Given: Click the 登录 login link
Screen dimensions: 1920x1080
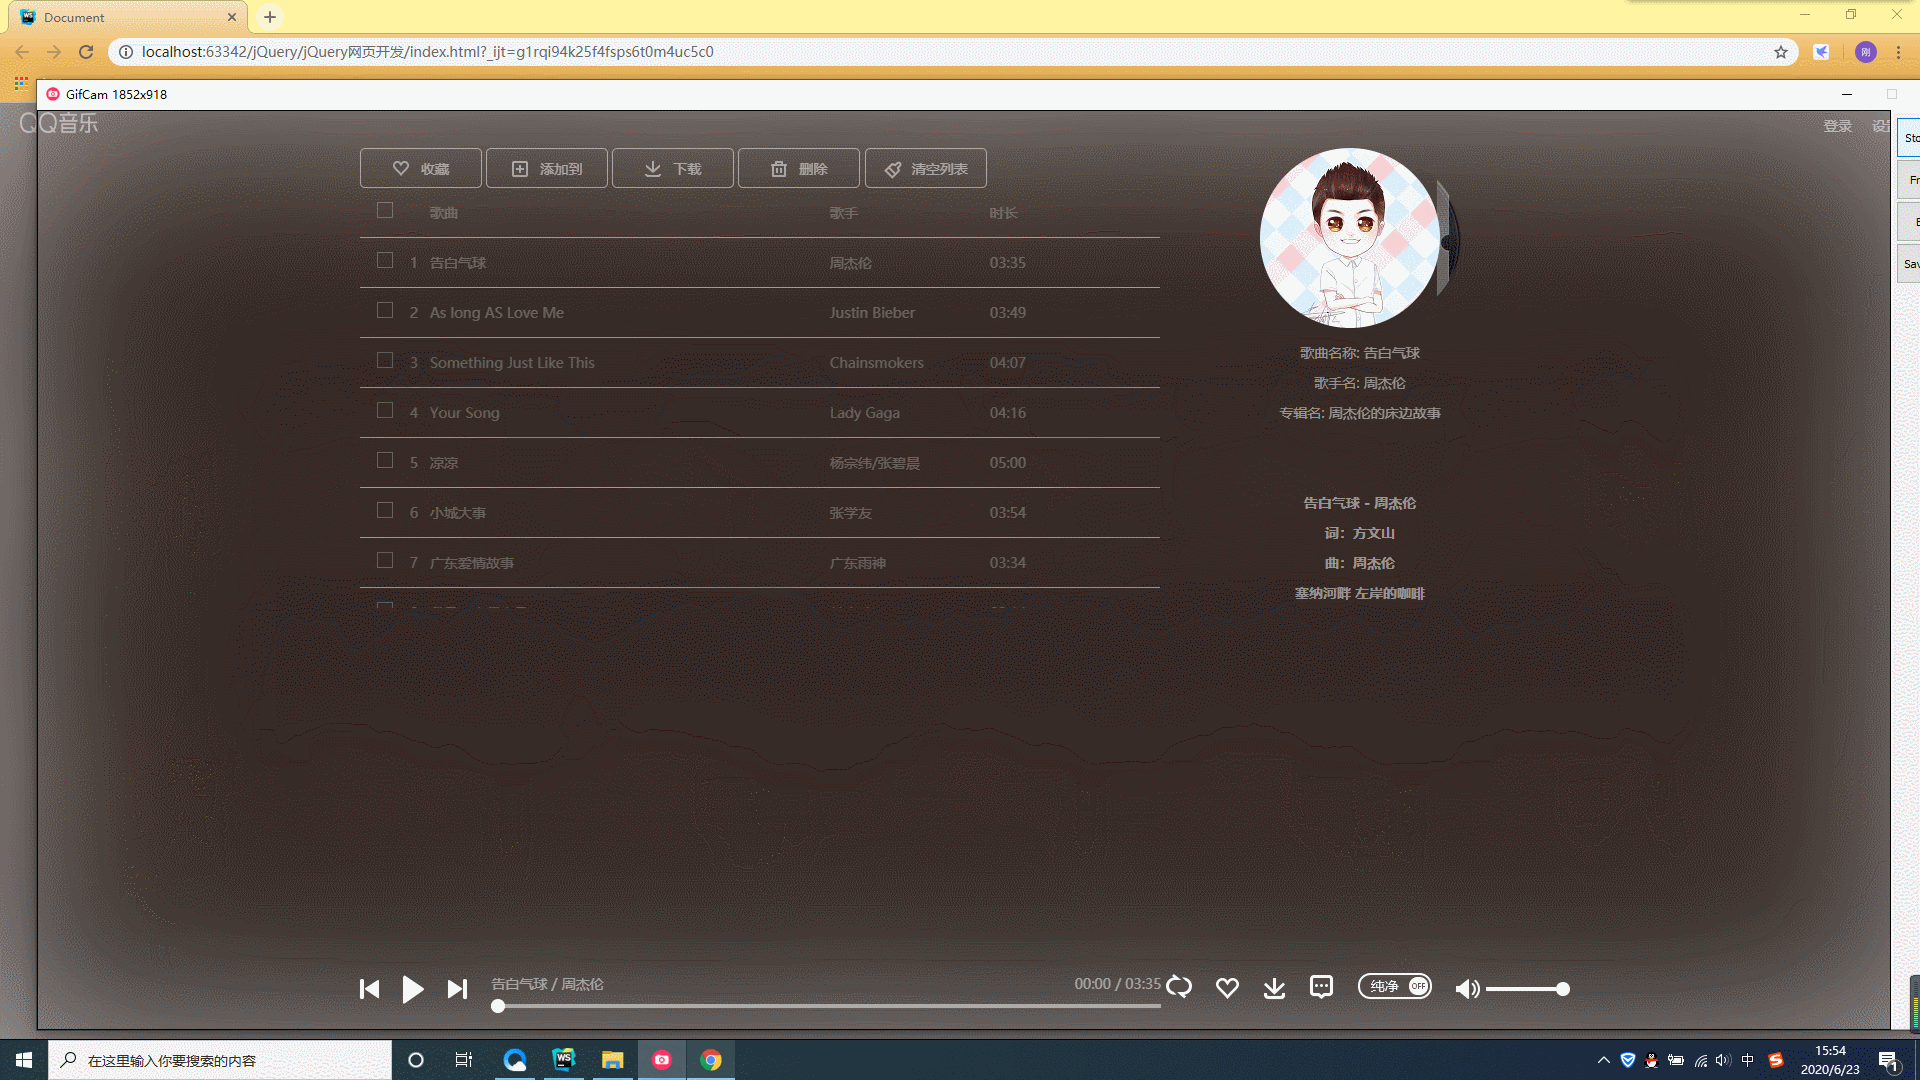Looking at the screenshot, I should point(1837,126).
